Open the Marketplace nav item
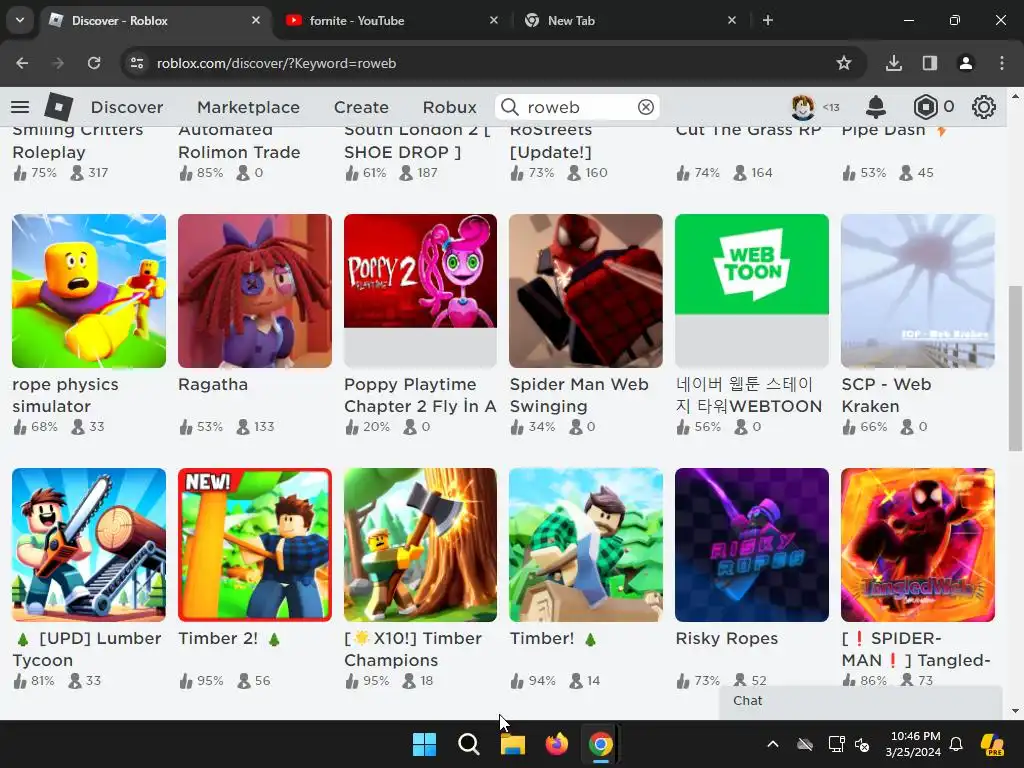The height and width of the screenshot is (768, 1024). coord(248,107)
